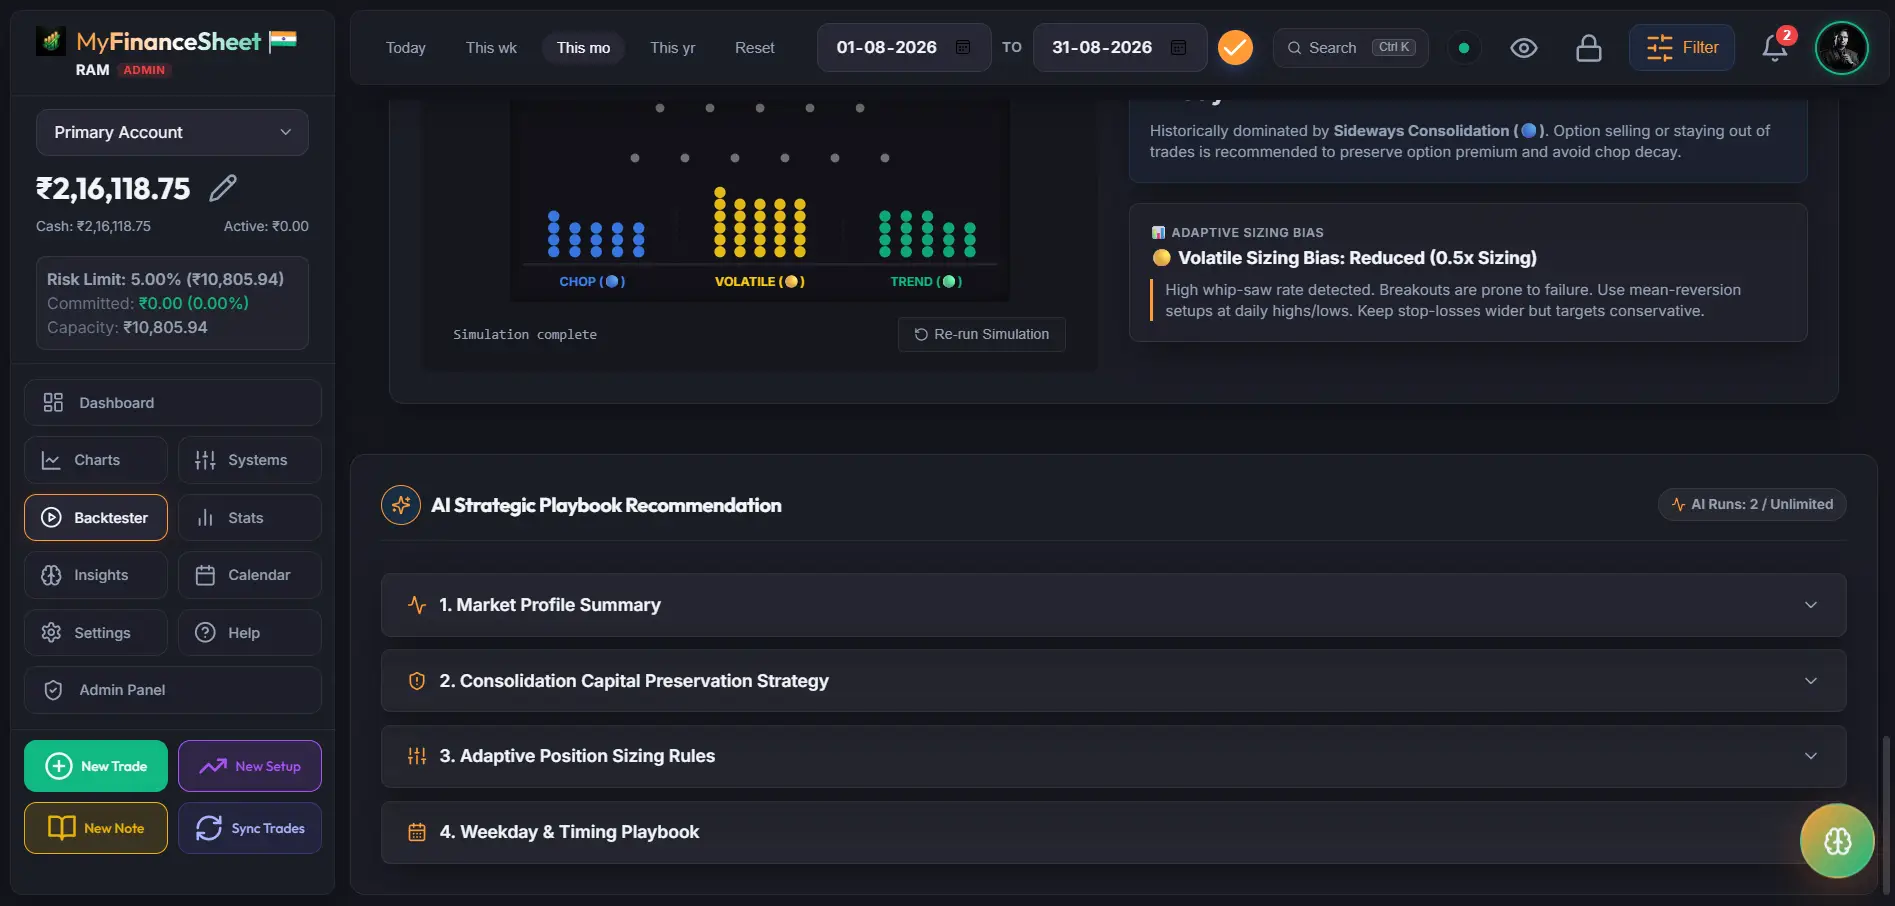The width and height of the screenshot is (1895, 906).
Task: Click the TREND legend label
Action: [926, 282]
